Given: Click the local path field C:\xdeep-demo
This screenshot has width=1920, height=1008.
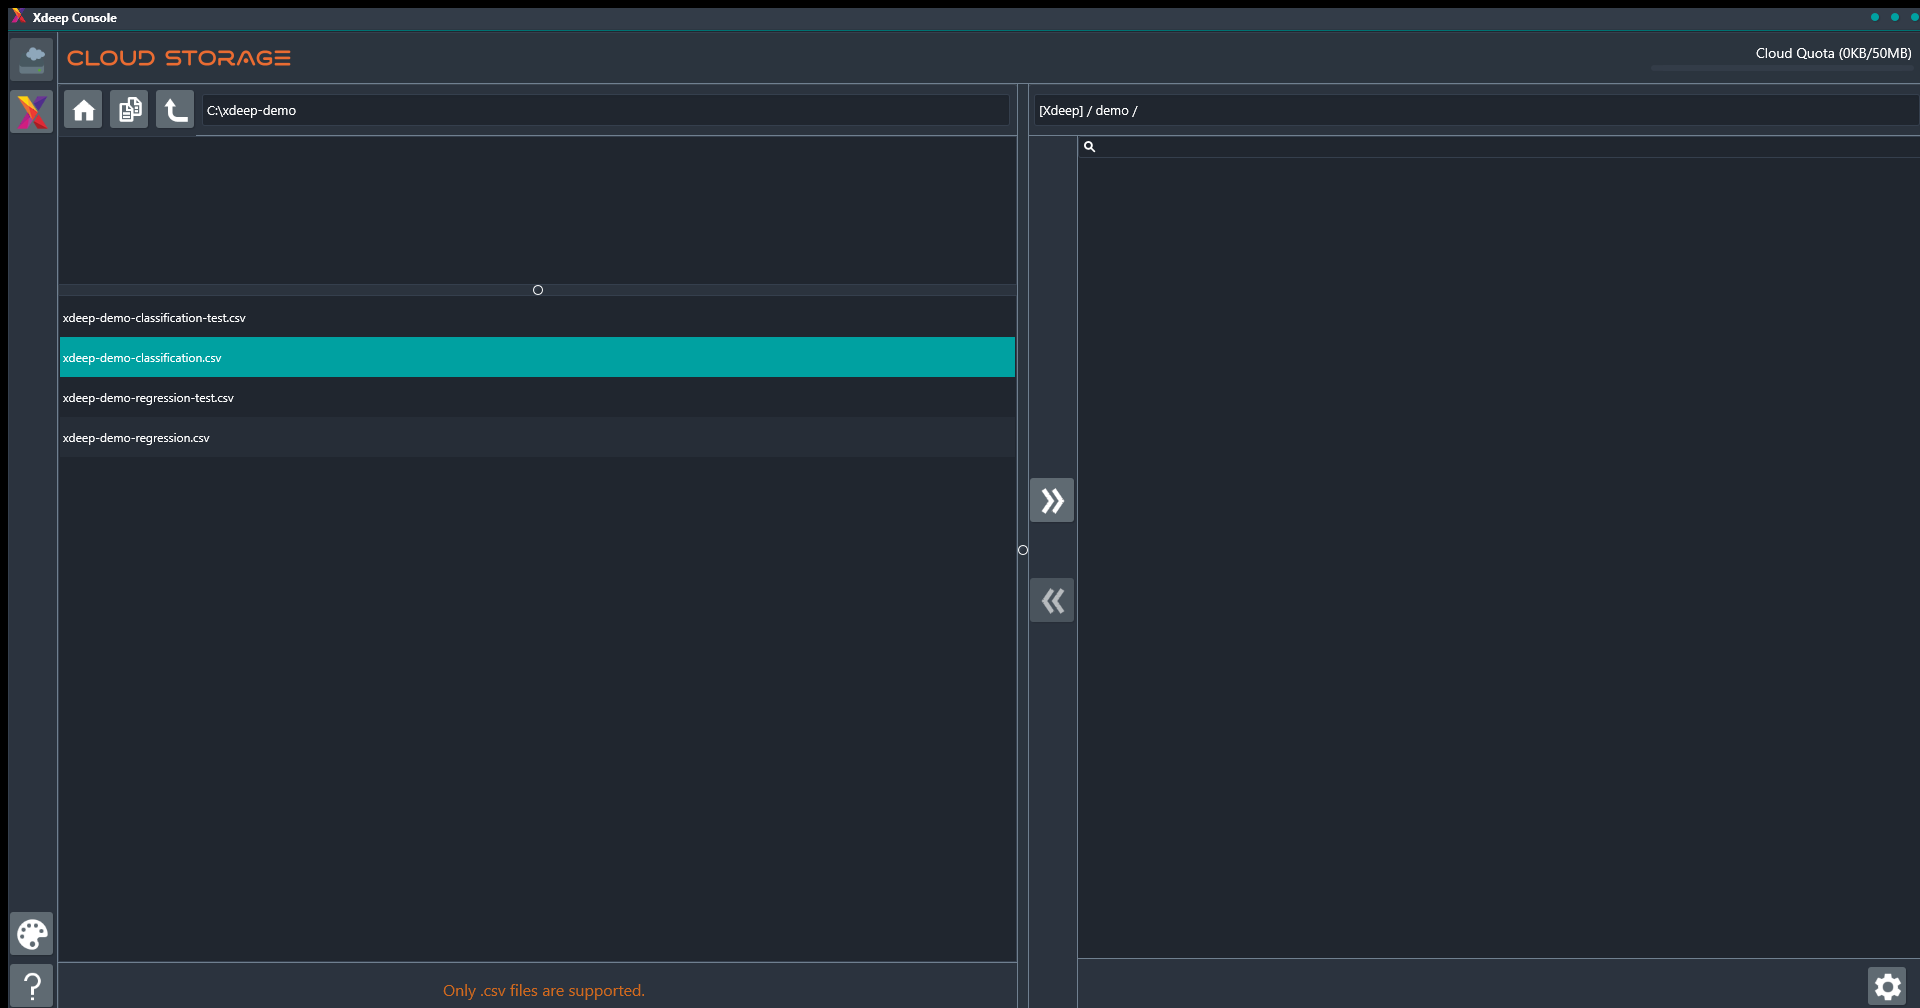Looking at the screenshot, I should 606,110.
